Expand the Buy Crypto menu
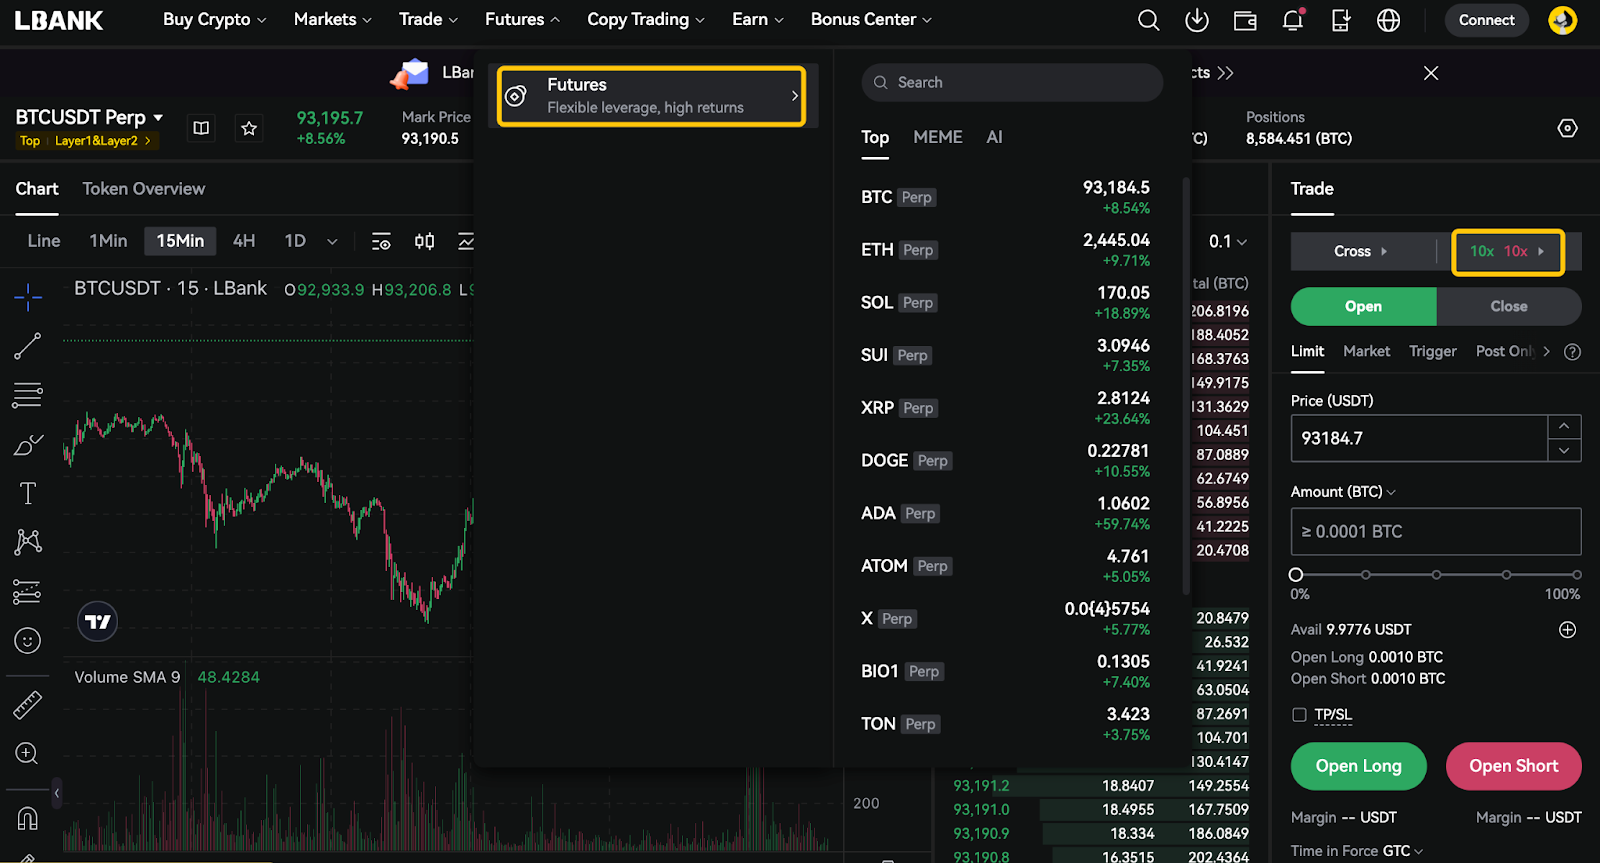Viewport: 1600px width, 863px height. [x=214, y=19]
